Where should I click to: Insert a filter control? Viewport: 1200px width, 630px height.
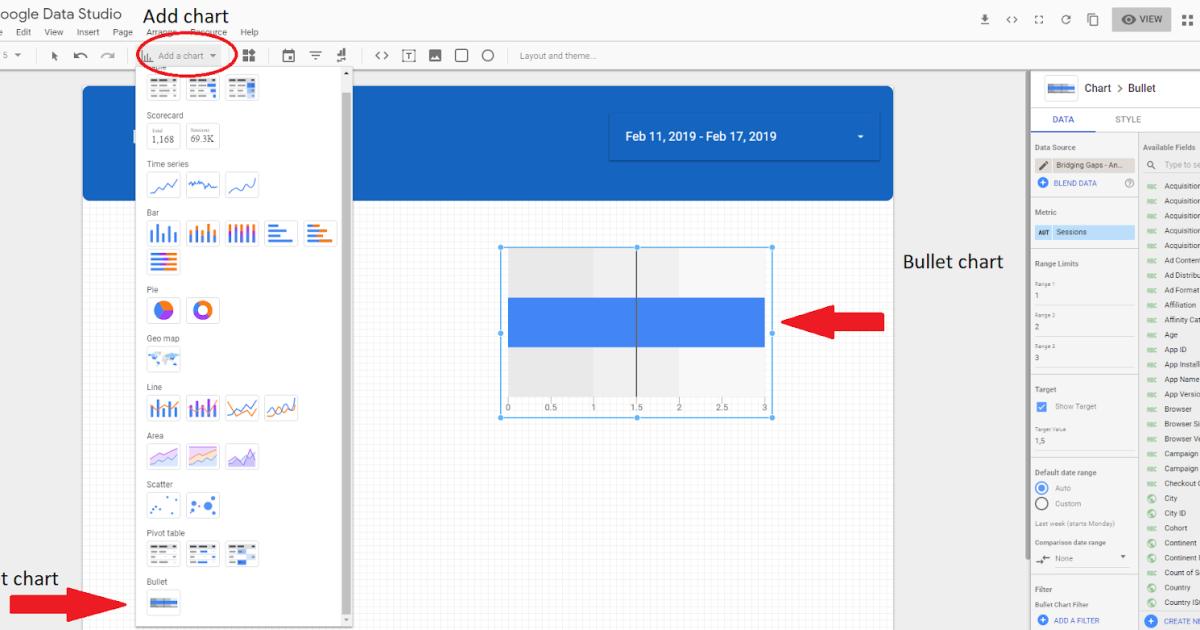(x=315, y=56)
